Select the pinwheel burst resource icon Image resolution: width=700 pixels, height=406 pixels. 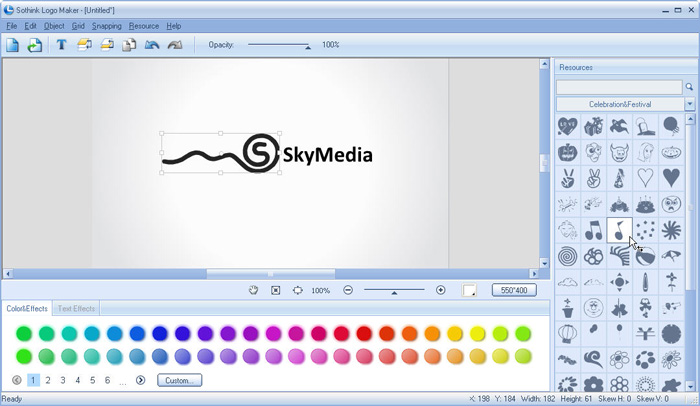[x=671, y=230]
